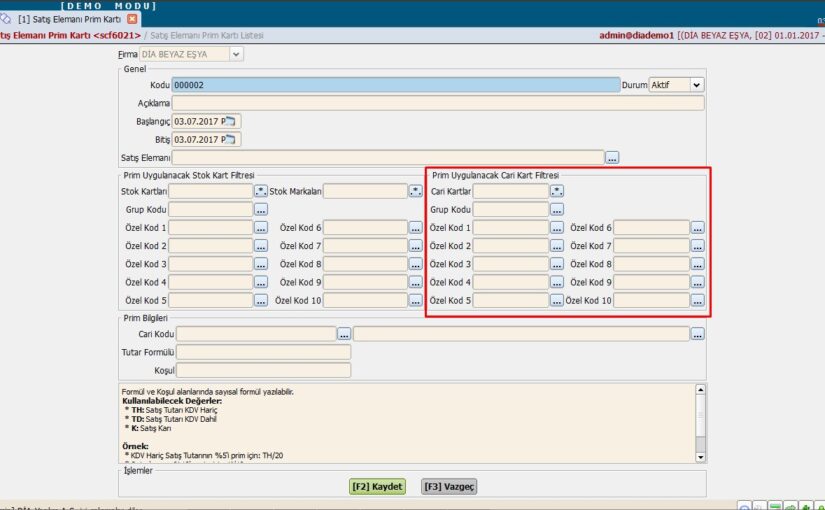Expand the Durum dropdown
825x510 pixels.
click(x=697, y=85)
